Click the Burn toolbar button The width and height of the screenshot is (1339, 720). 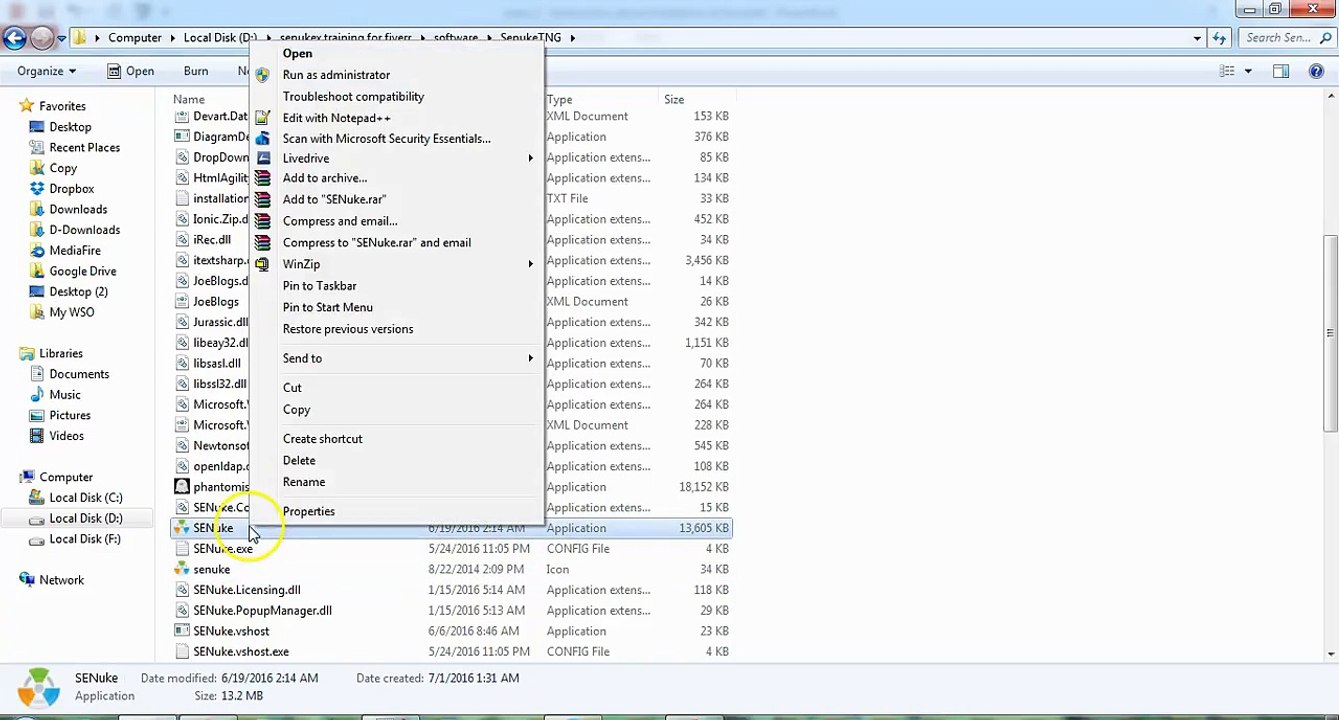tap(196, 71)
